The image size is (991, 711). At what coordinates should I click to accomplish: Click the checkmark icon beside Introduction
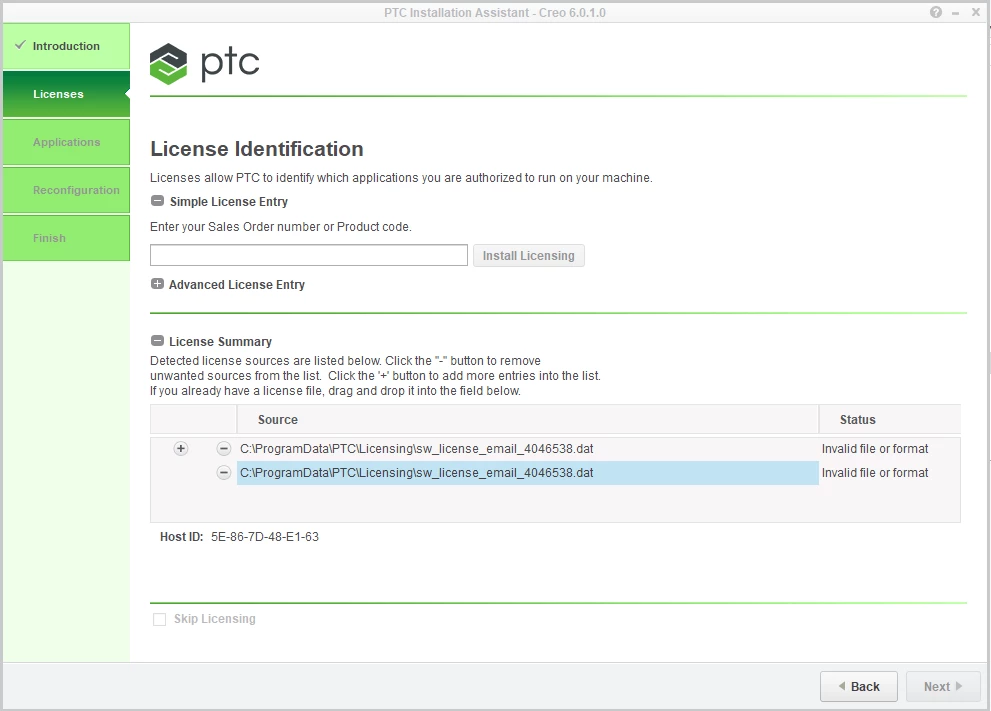21,45
